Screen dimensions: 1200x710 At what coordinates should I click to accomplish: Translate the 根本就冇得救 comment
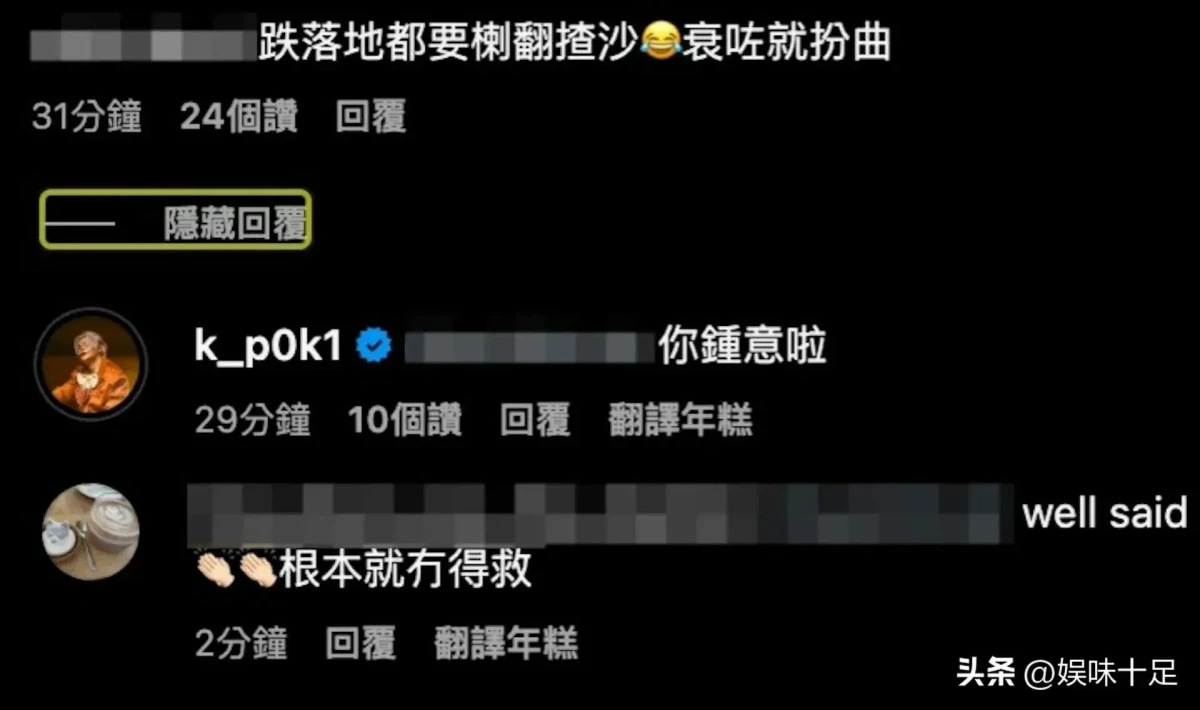click(506, 643)
